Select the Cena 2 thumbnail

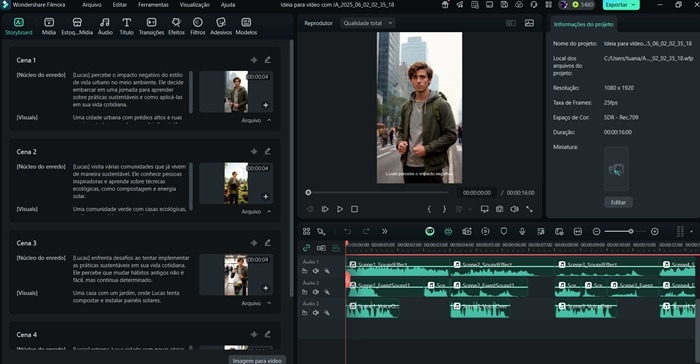(236, 183)
